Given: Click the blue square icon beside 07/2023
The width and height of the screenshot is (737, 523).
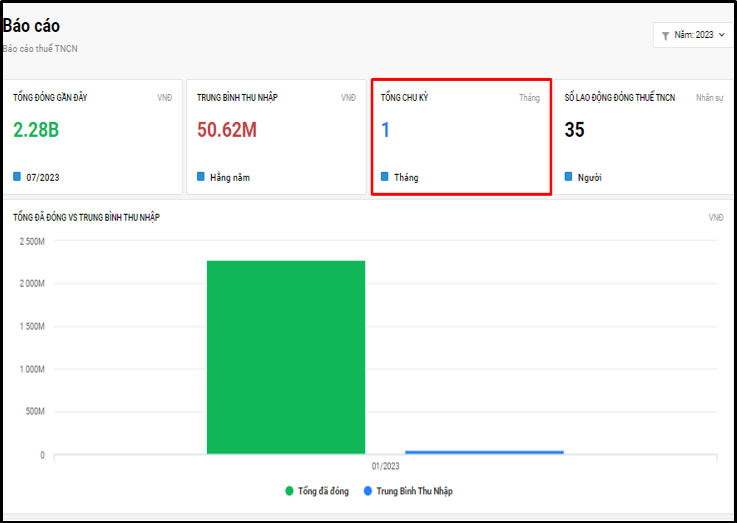Looking at the screenshot, I should tap(17, 177).
